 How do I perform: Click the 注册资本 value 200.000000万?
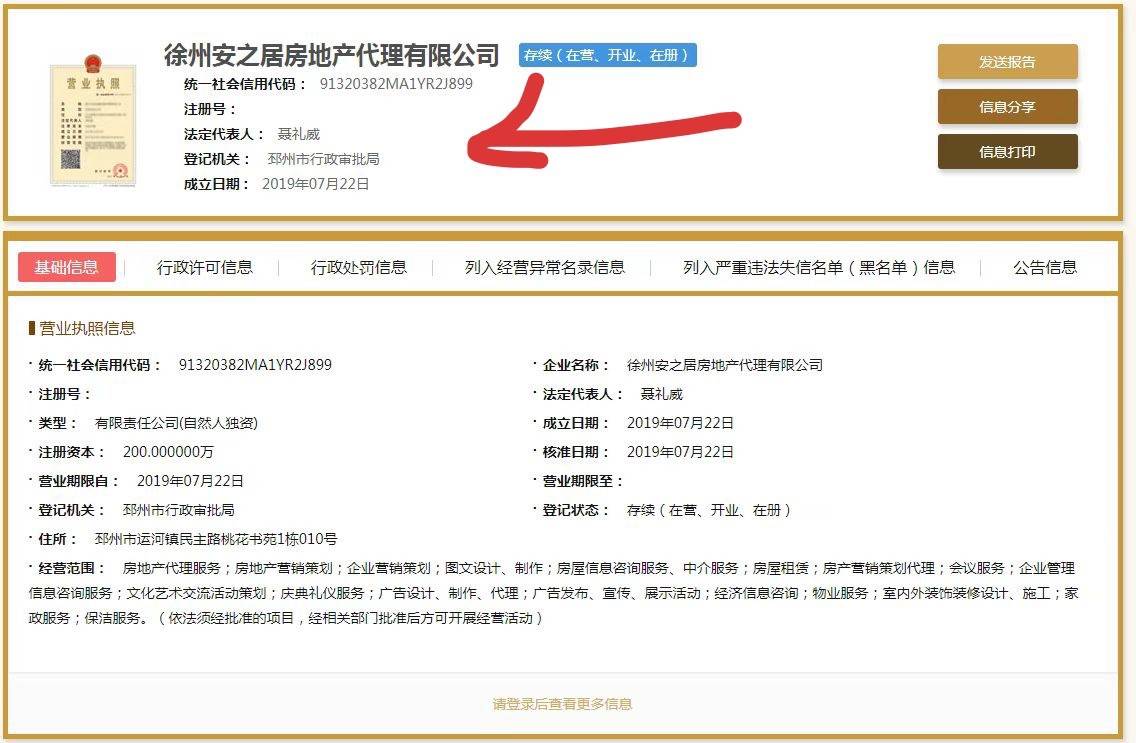click(168, 452)
